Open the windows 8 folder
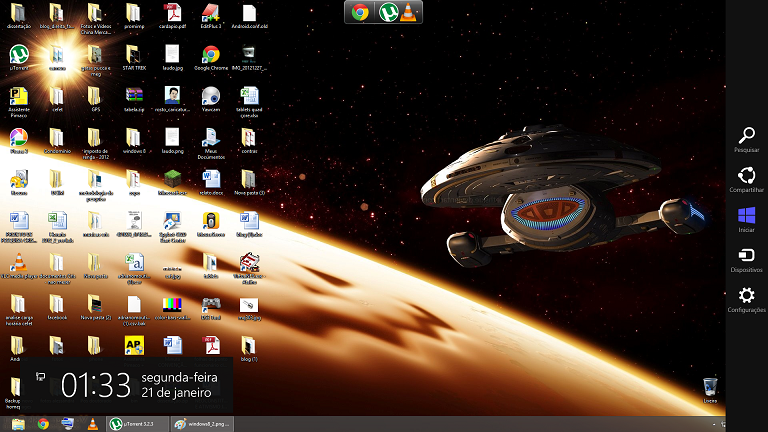The height and width of the screenshot is (432, 768). 134,141
